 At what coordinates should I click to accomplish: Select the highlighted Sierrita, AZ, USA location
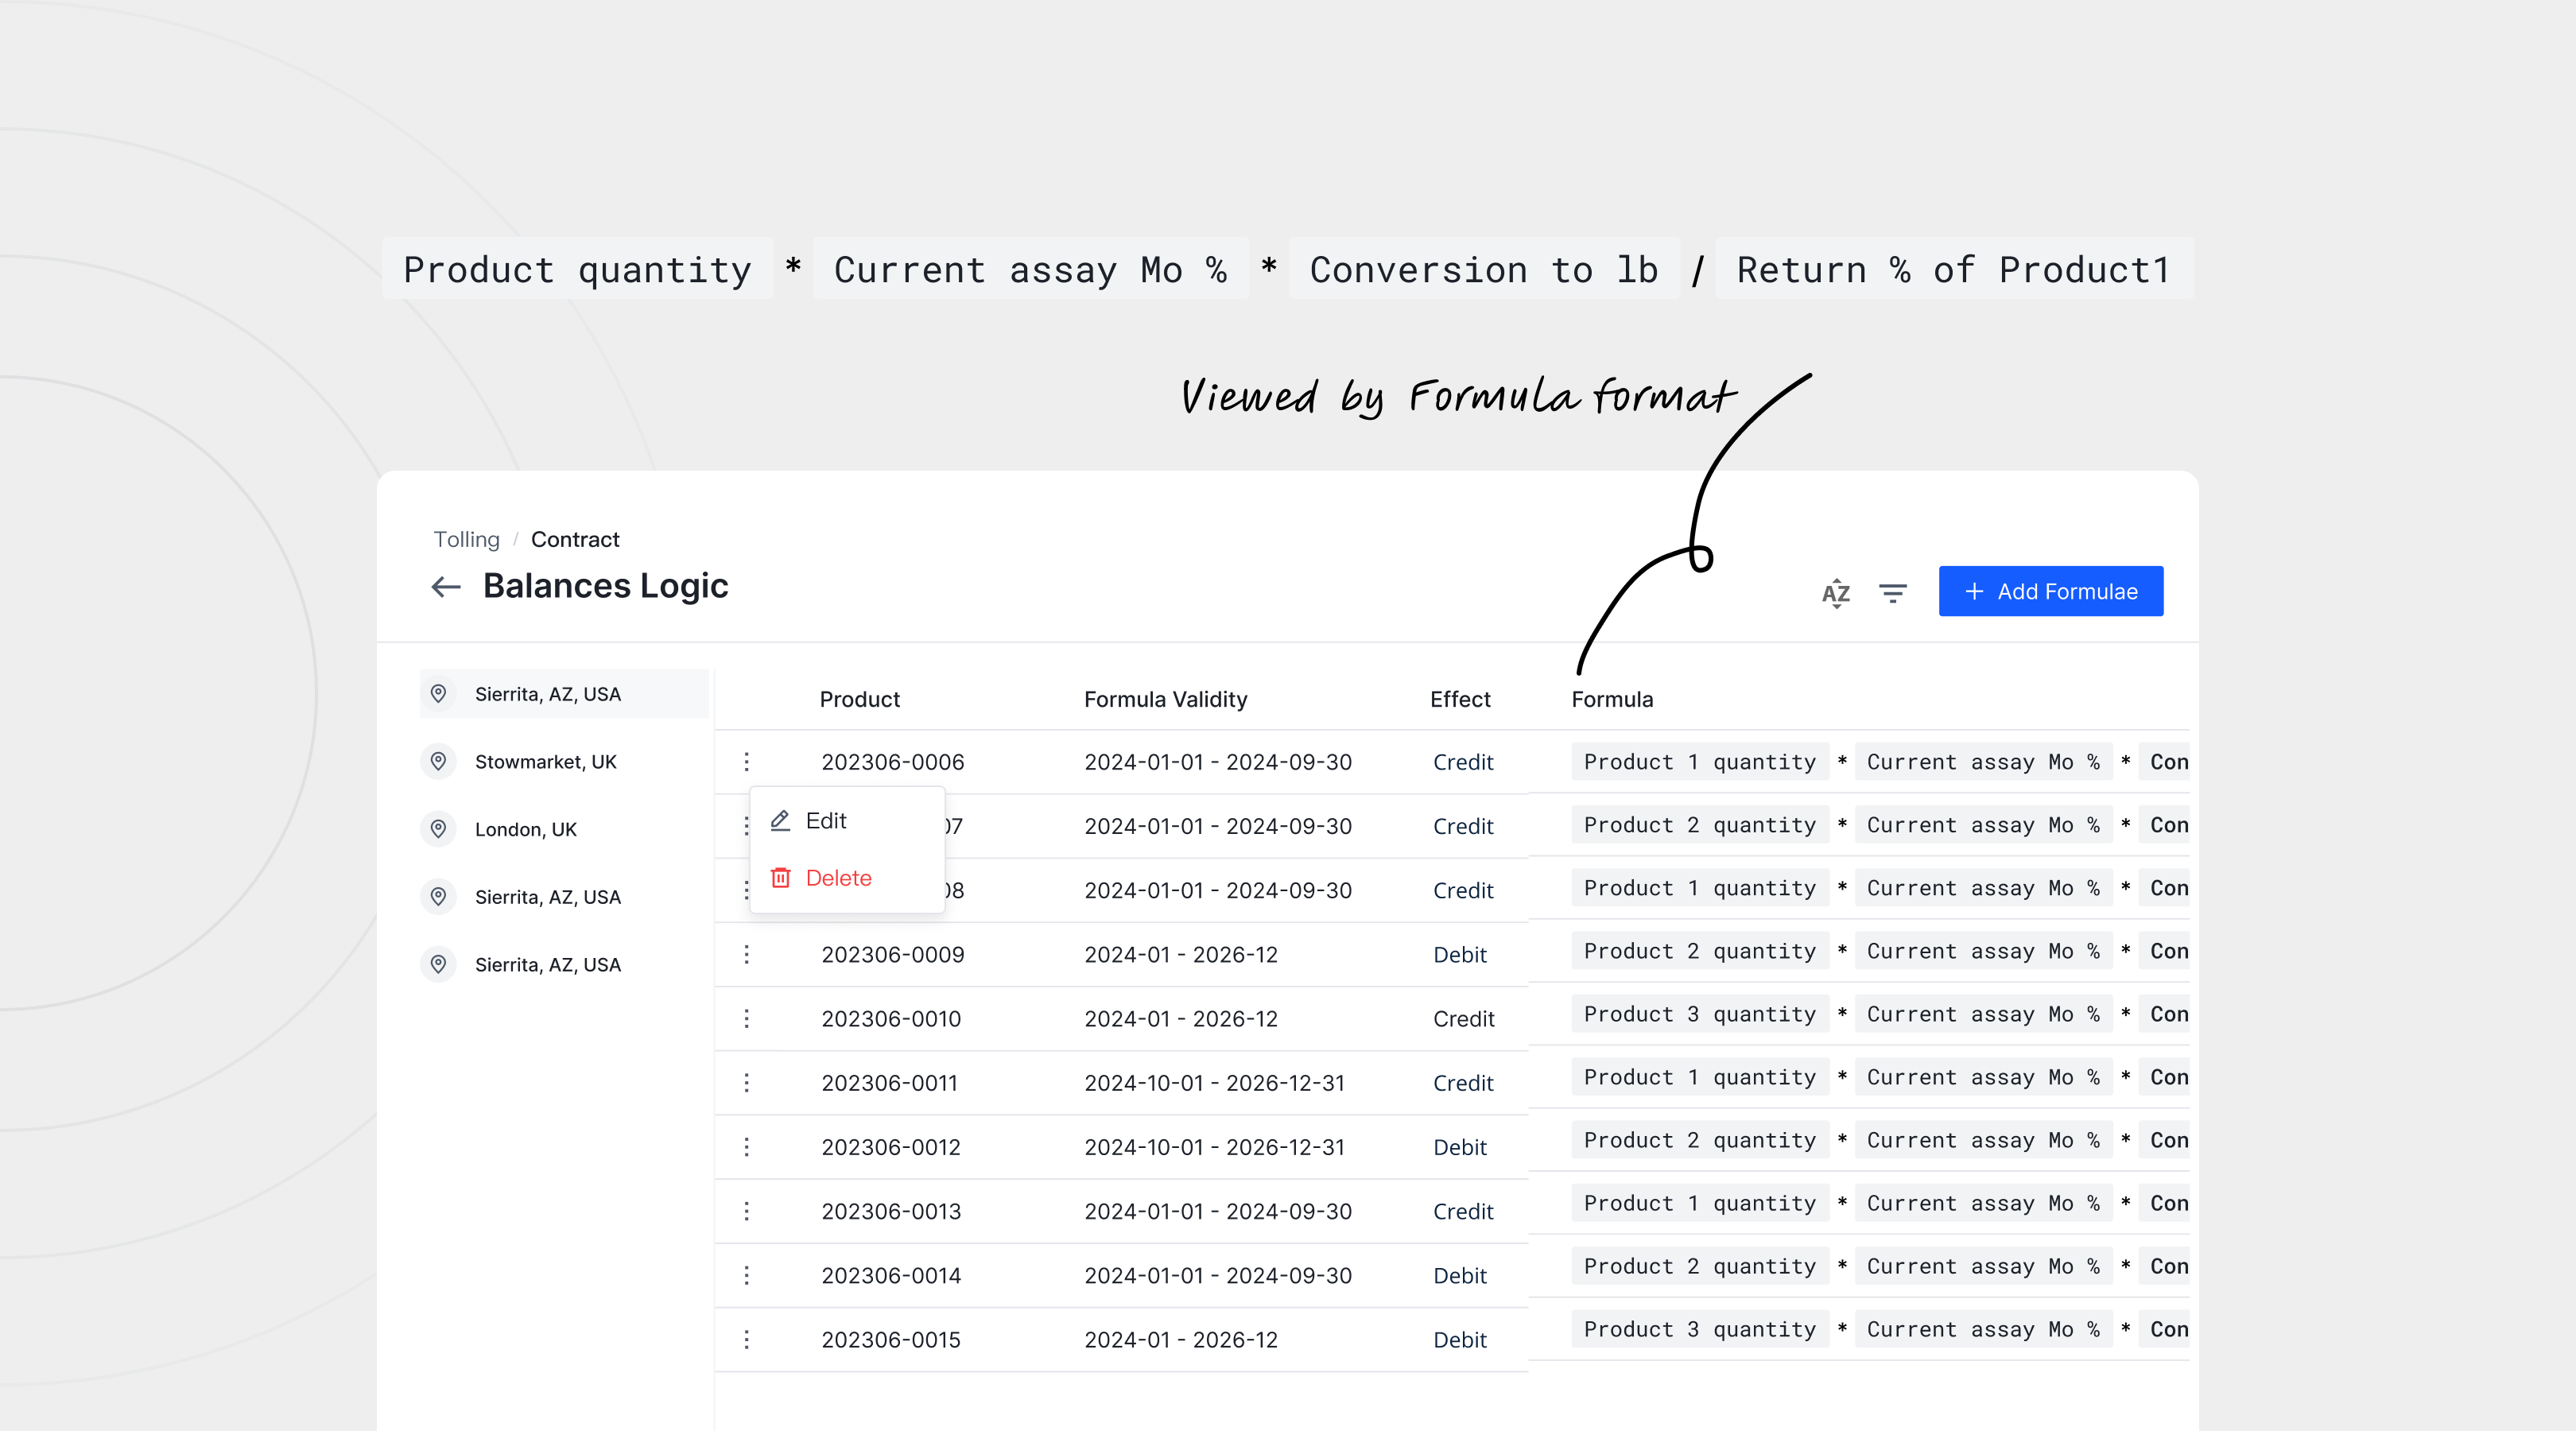[547, 694]
